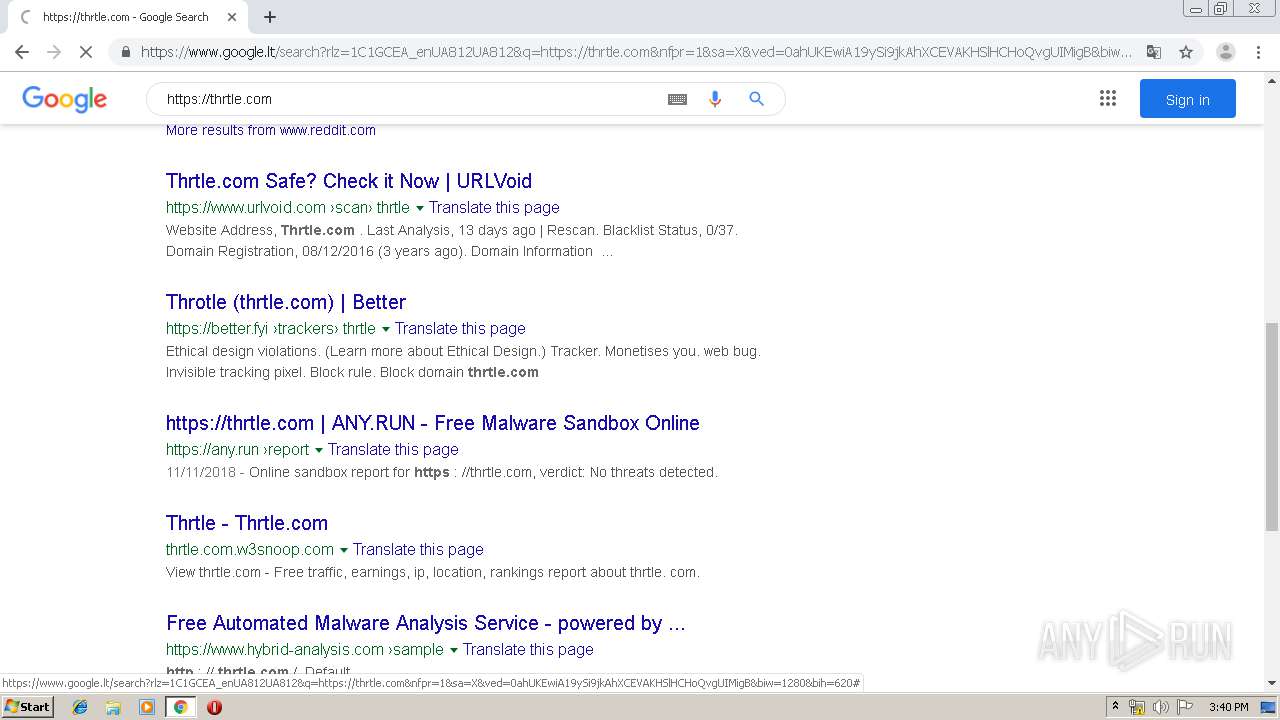Translate the any.run result page

tap(393, 450)
